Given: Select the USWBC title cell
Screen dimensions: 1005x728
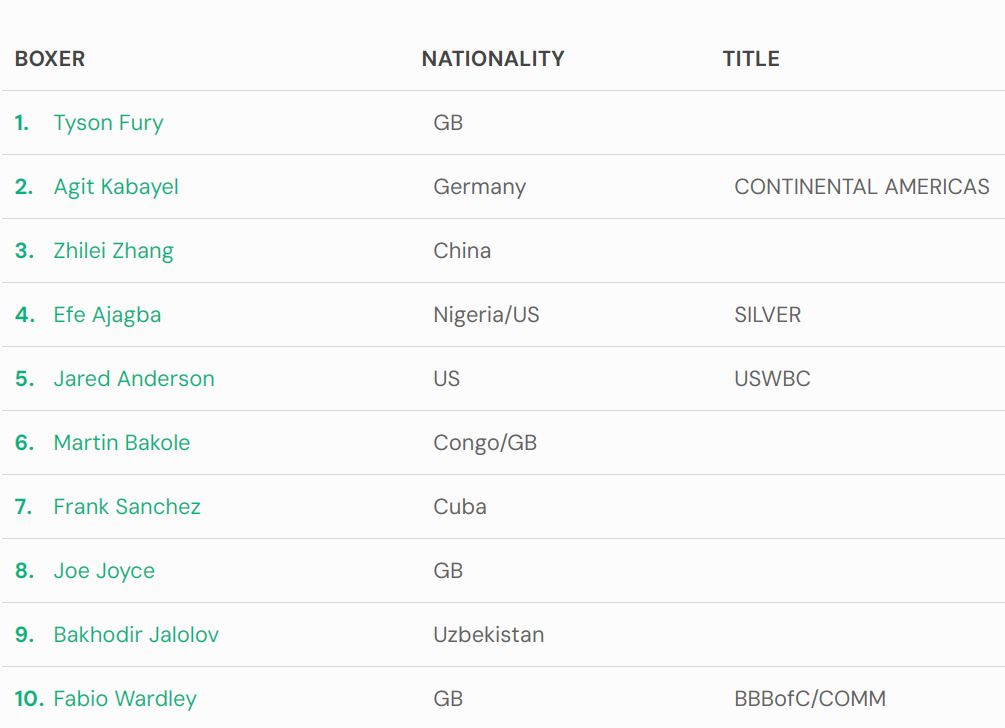Looking at the screenshot, I should [772, 379].
